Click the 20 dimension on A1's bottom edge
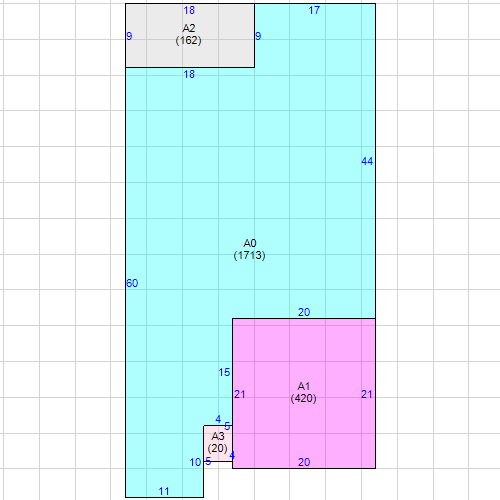Image resolution: width=500 pixels, height=500 pixels. coord(304,462)
